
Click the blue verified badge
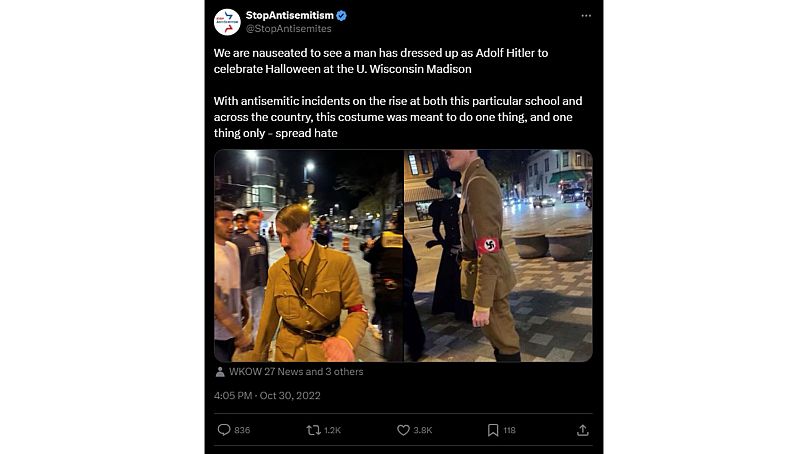coord(341,15)
